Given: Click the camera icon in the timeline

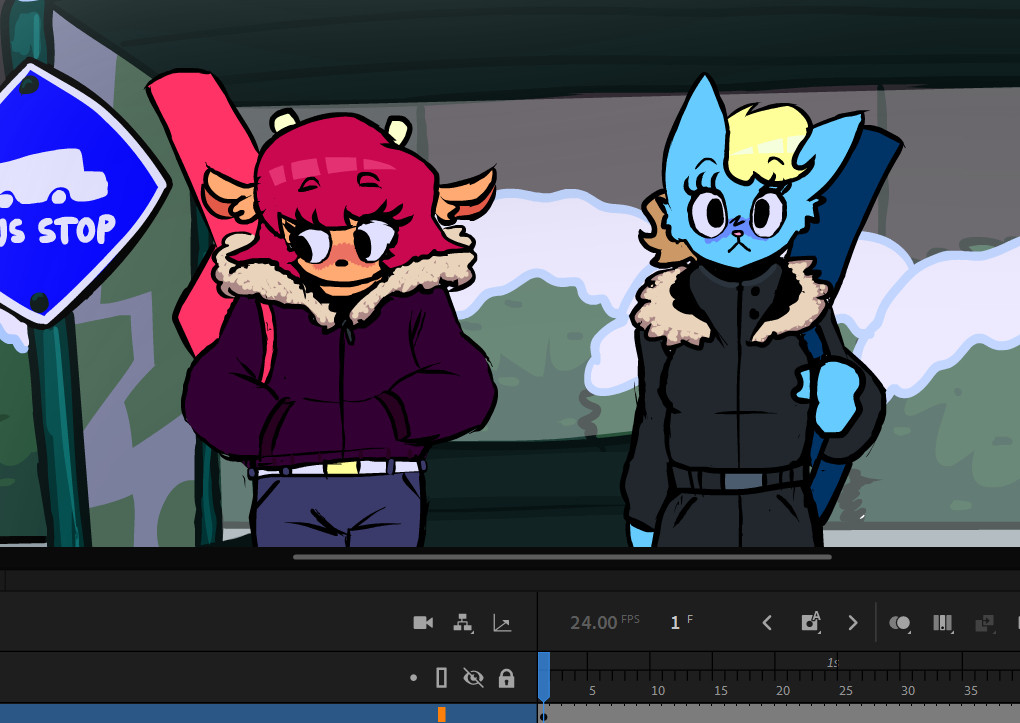Looking at the screenshot, I should (x=423, y=623).
